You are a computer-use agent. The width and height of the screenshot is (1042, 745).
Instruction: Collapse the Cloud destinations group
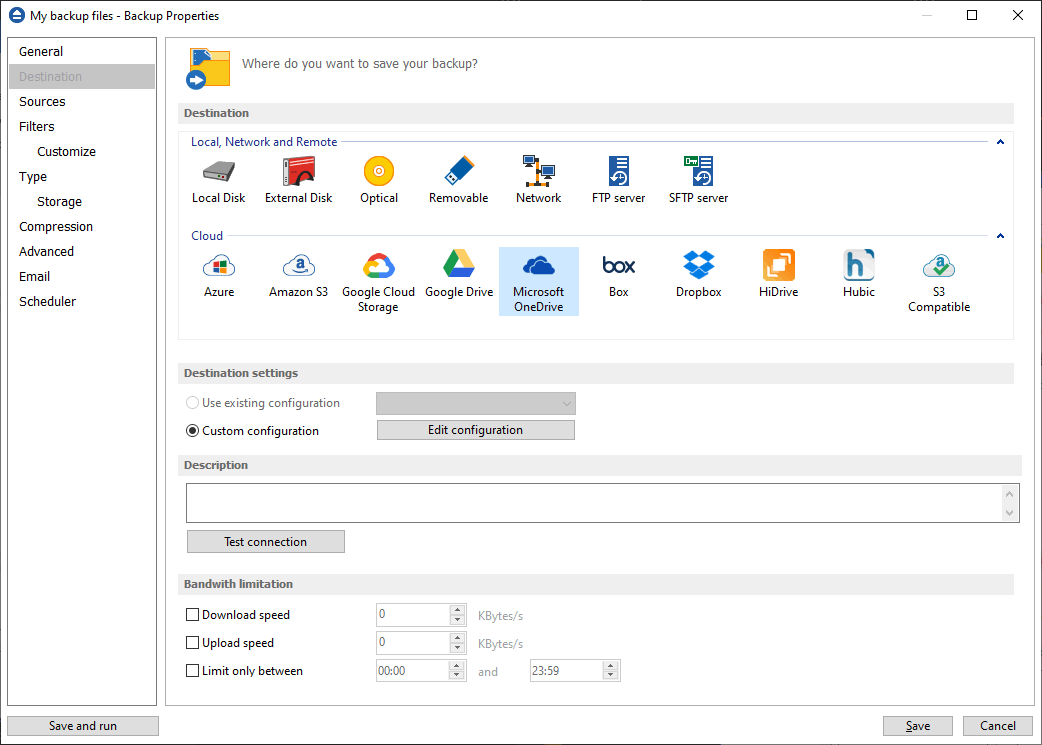click(1000, 236)
